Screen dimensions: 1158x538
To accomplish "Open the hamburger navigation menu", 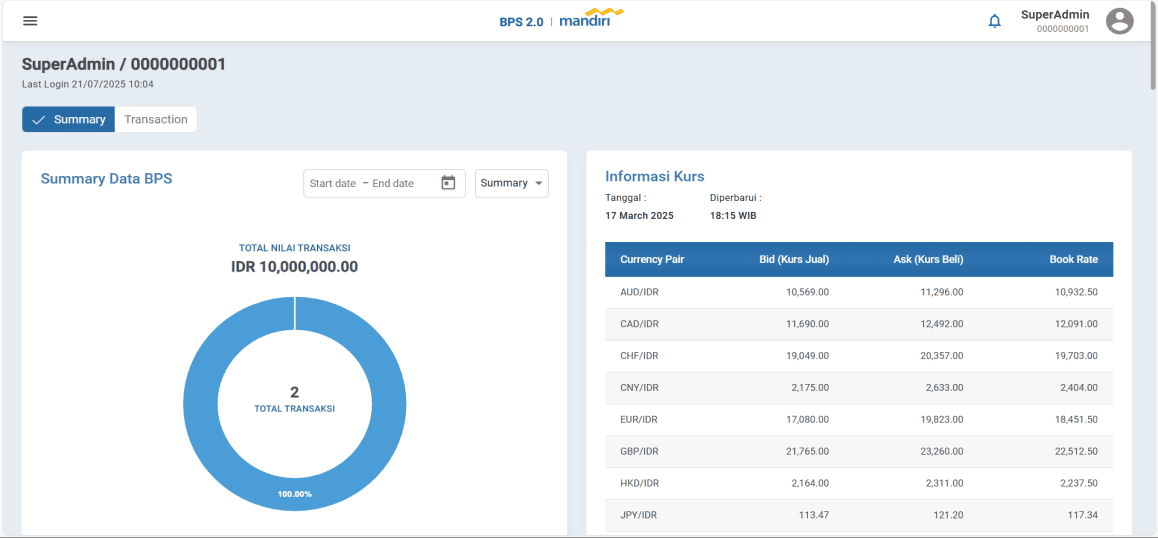I will click(x=30, y=21).
